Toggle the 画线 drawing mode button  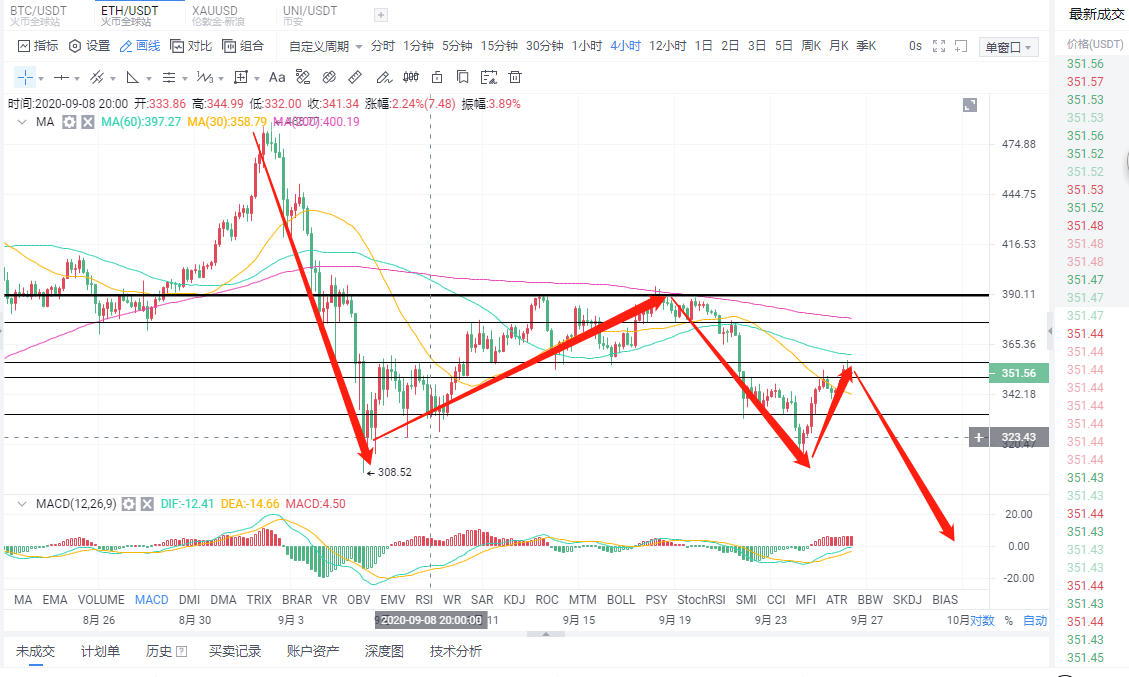click(140, 46)
